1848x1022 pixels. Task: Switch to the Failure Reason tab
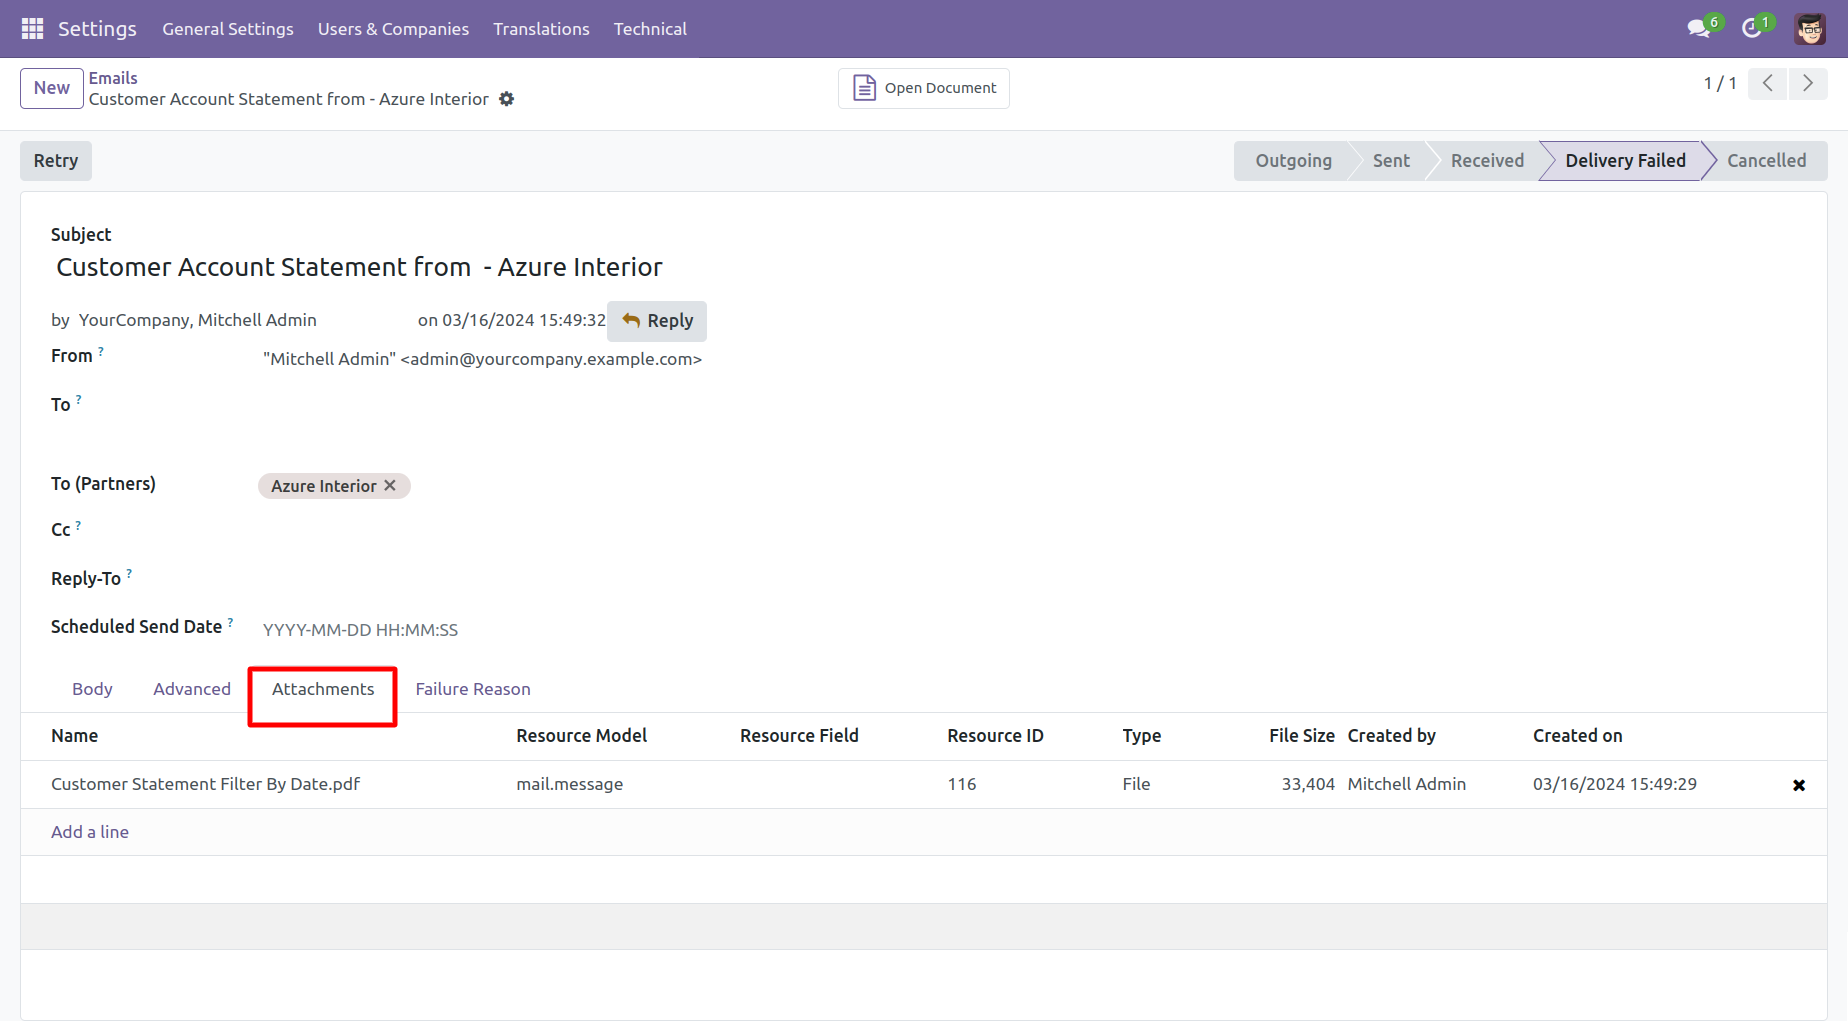473,689
